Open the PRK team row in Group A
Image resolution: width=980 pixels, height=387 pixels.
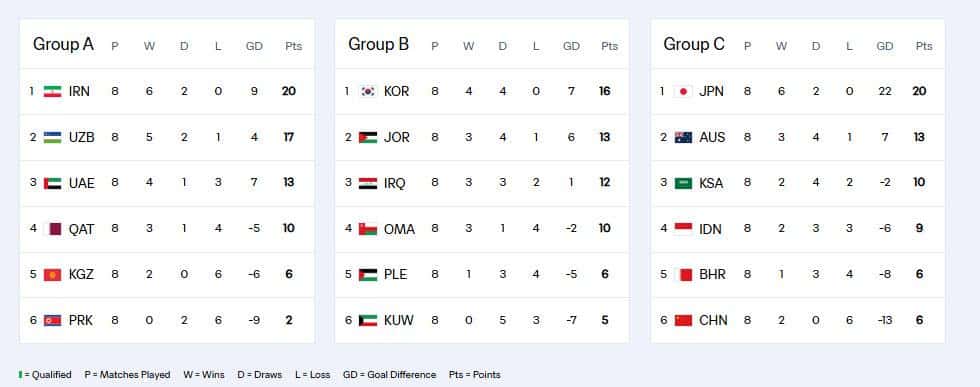pos(167,321)
